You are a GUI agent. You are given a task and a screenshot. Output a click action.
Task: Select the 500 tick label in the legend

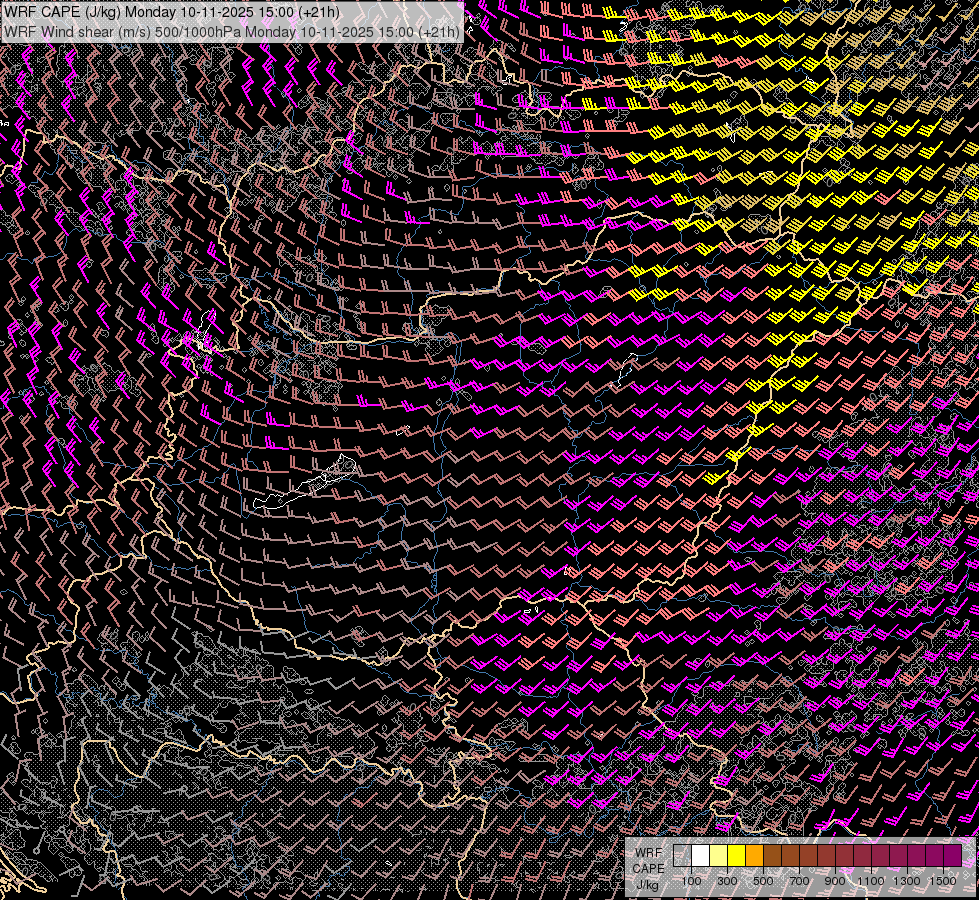pos(763,881)
